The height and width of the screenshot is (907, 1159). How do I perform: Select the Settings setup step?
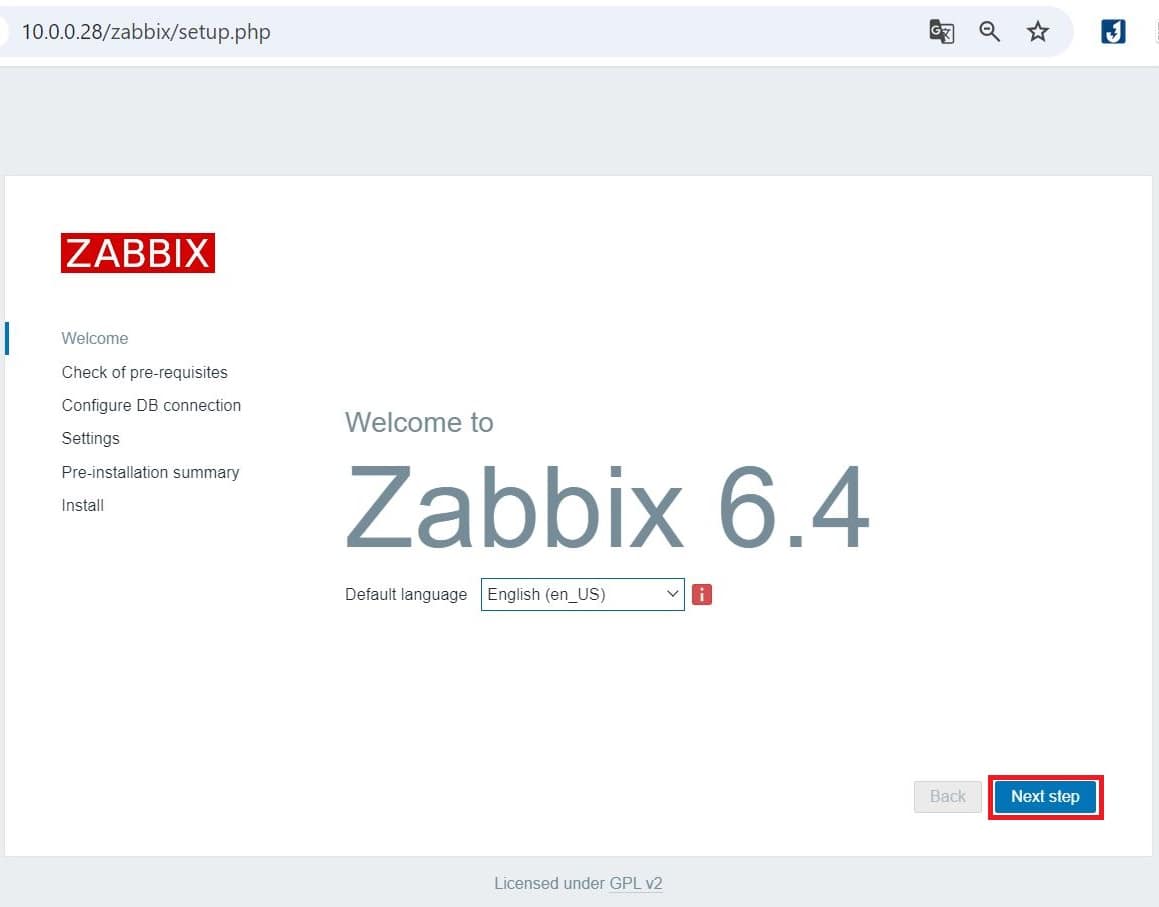(90, 439)
